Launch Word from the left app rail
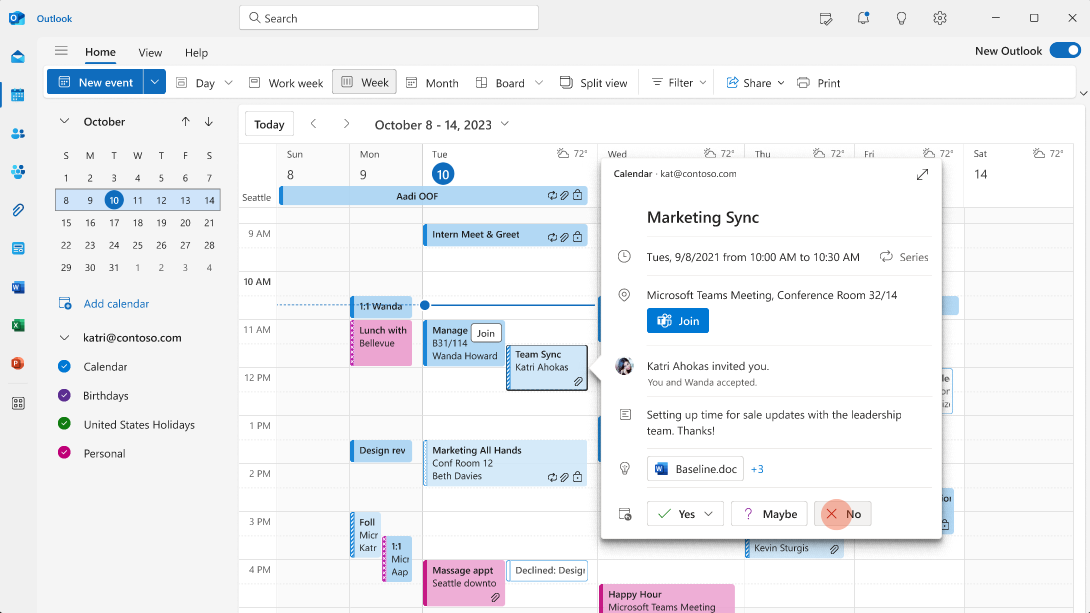 [18, 287]
